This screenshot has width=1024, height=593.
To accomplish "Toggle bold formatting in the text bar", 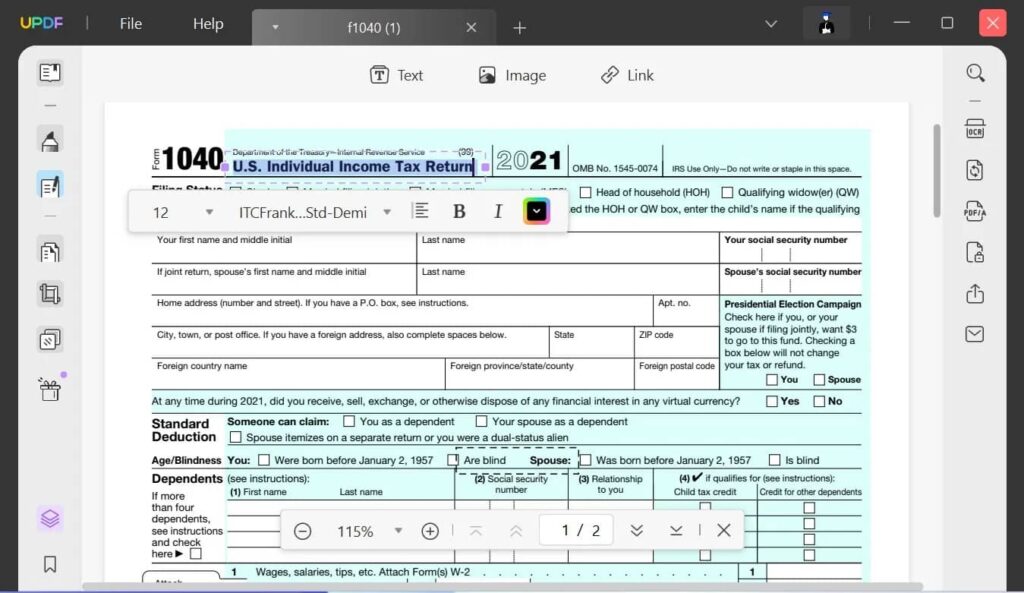I will tap(458, 211).
